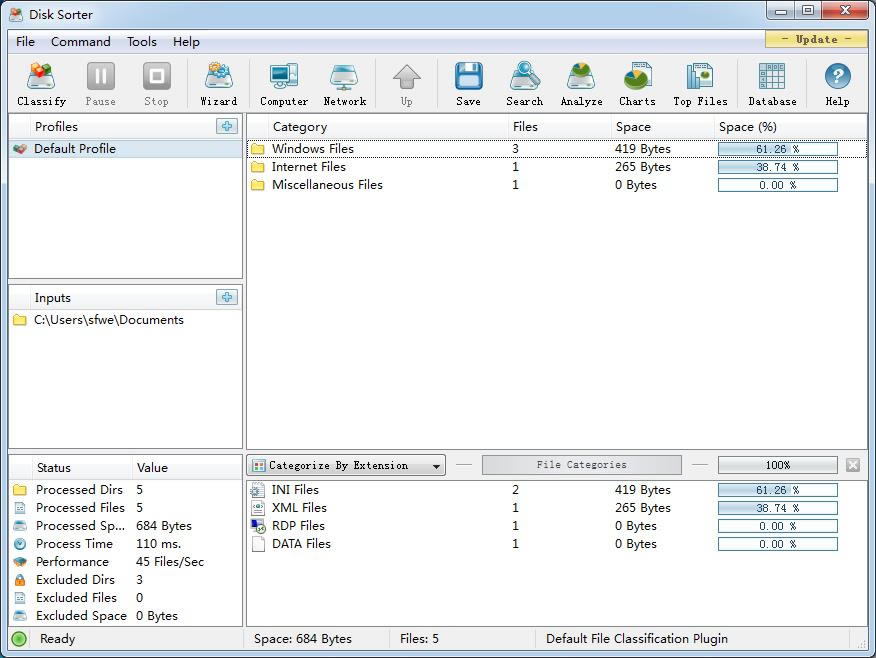The width and height of the screenshot is (876, 658).
Task: Click the Value column header
Action: coord(187,468)
